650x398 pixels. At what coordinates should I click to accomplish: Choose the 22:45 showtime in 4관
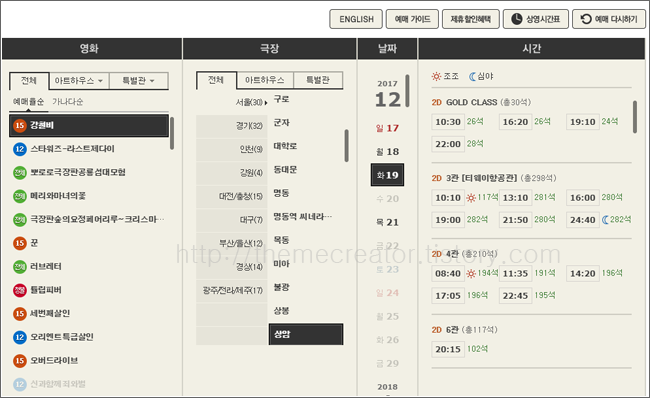click(x=515, y=296)
